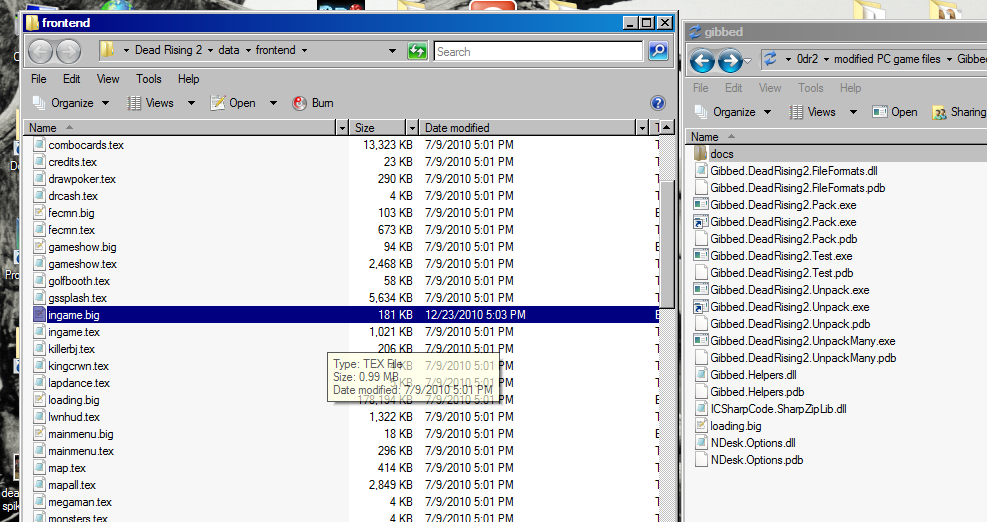The width and height of the screenshot is (987, 522).
Task: Select the fecmn.big file icon
Action: point(39,212)
